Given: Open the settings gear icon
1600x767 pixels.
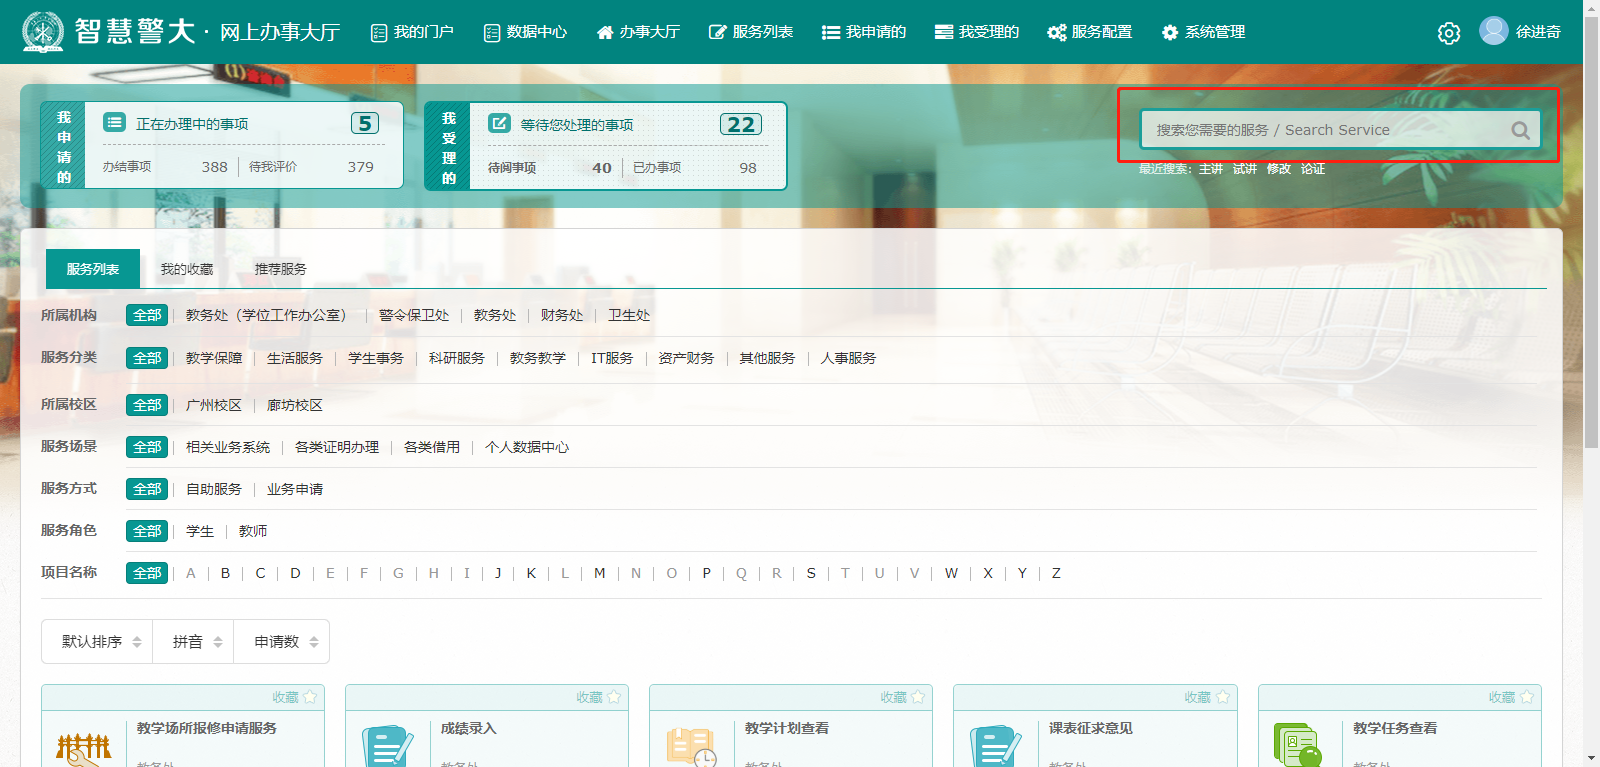Looking at the screenshot, I should click(x=1449, y=33).
